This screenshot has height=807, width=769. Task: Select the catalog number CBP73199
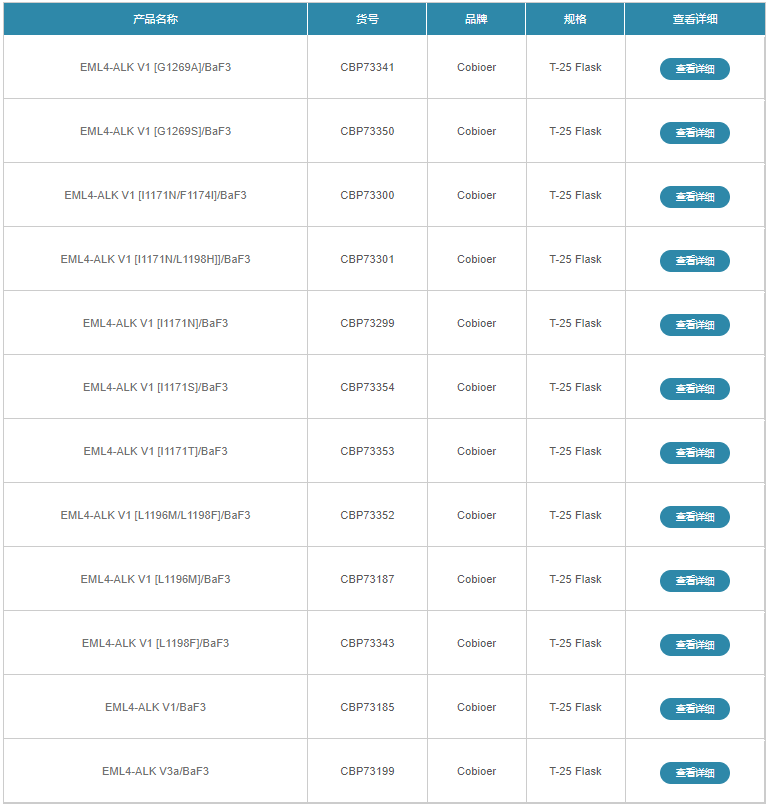tap(367, 771)
